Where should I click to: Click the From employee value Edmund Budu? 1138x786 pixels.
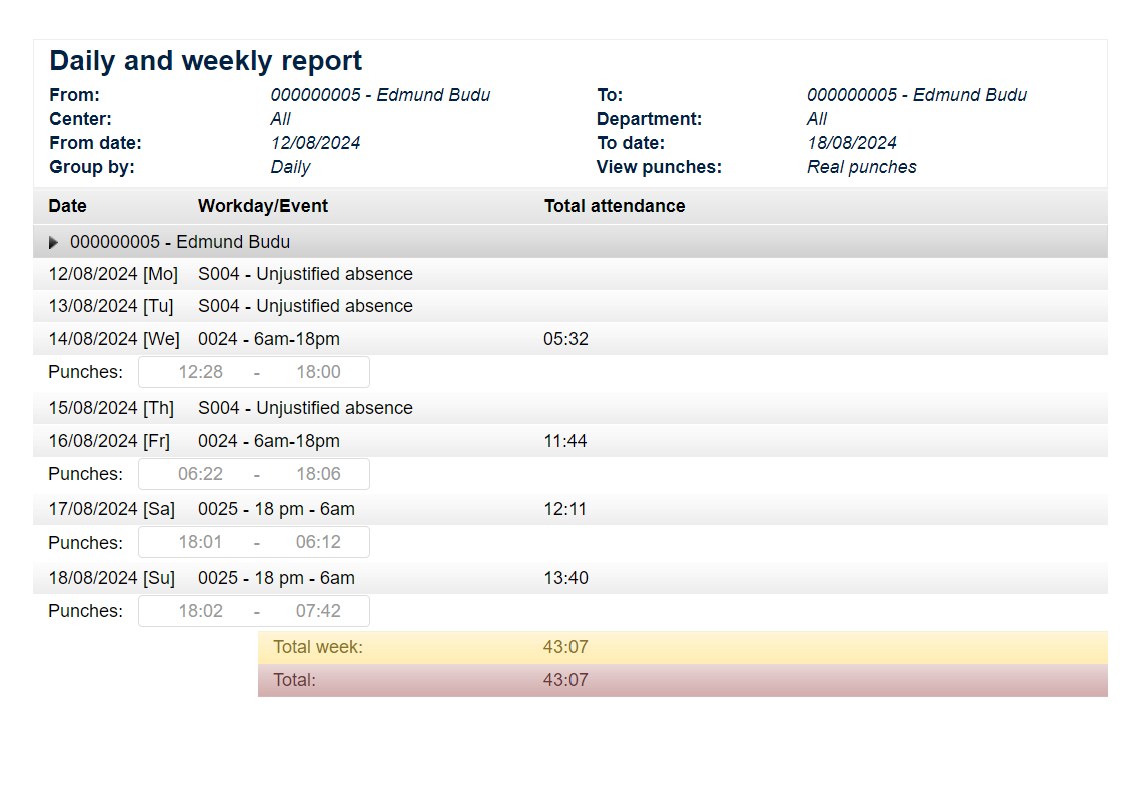380,95
